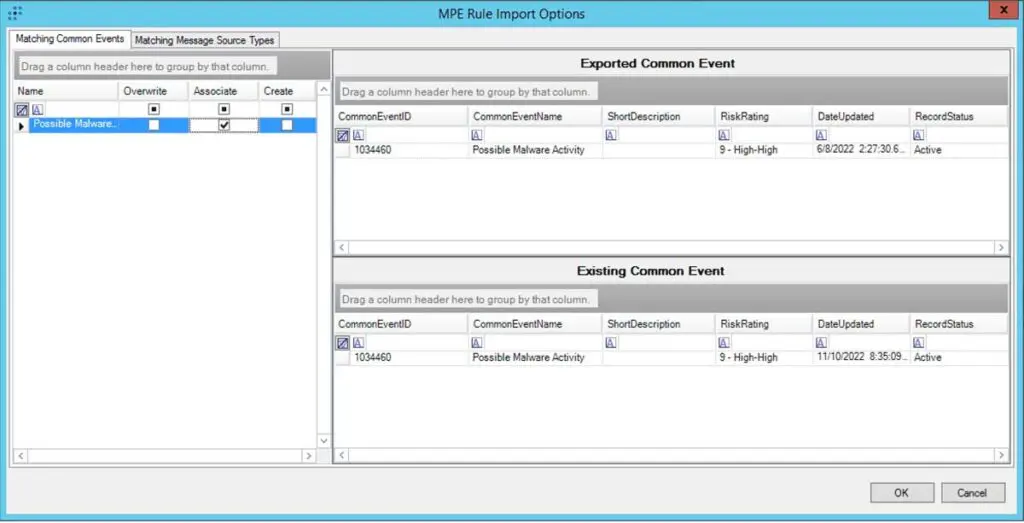This screenshot has height=523, width=1024.
Task: Sort by the Create column header
Action: click(287, 91)
